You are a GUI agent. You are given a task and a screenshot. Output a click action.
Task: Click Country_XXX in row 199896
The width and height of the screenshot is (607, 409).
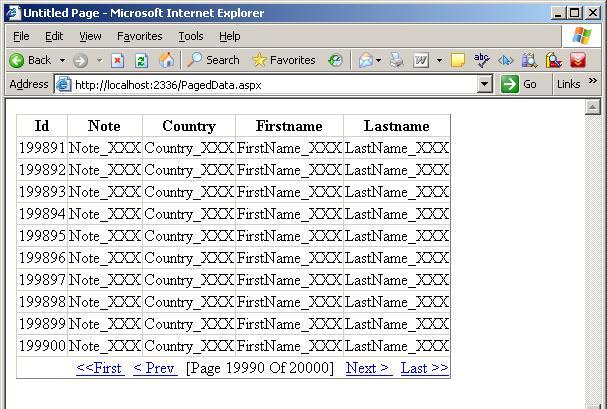[189, 258]
